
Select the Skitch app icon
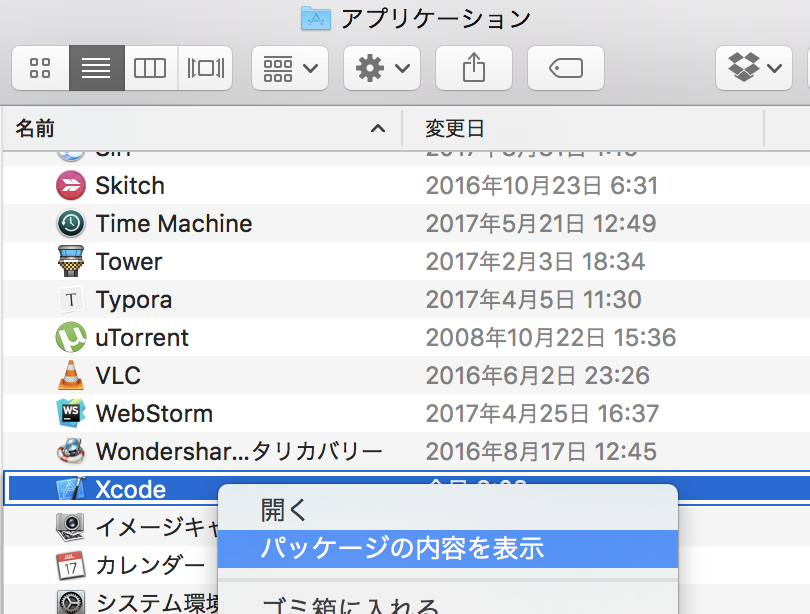pyautogui.click(x=71, y=185)
